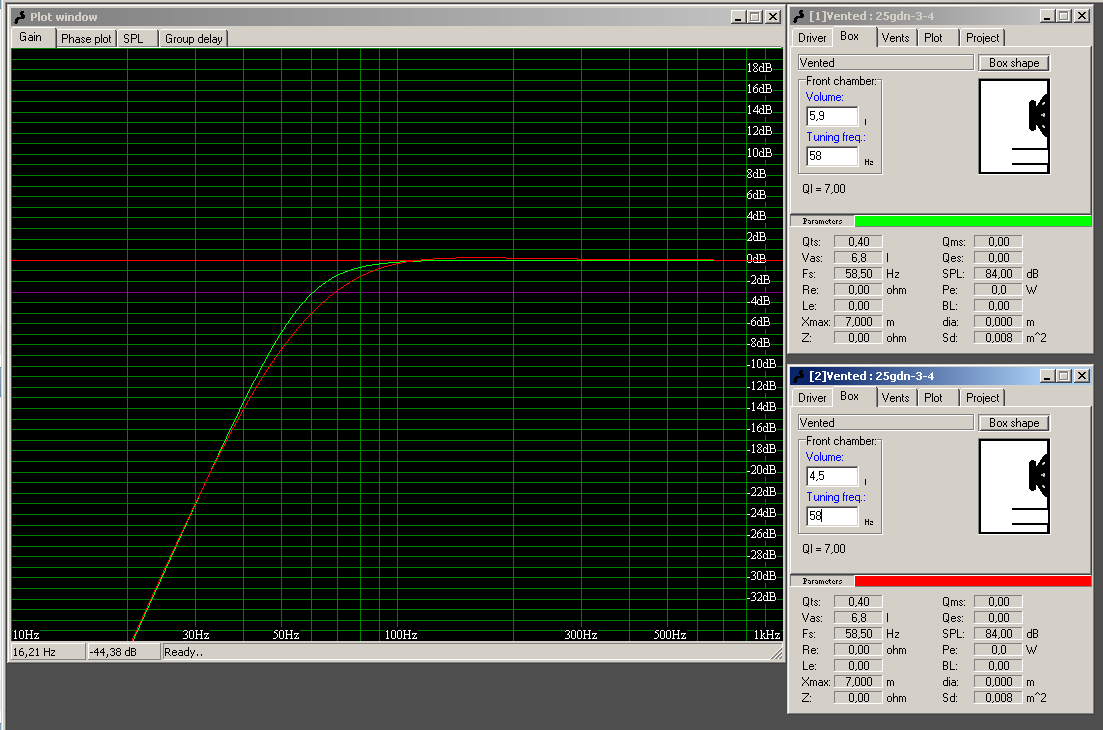Click Plot window title bar icon

coord(20,17)
